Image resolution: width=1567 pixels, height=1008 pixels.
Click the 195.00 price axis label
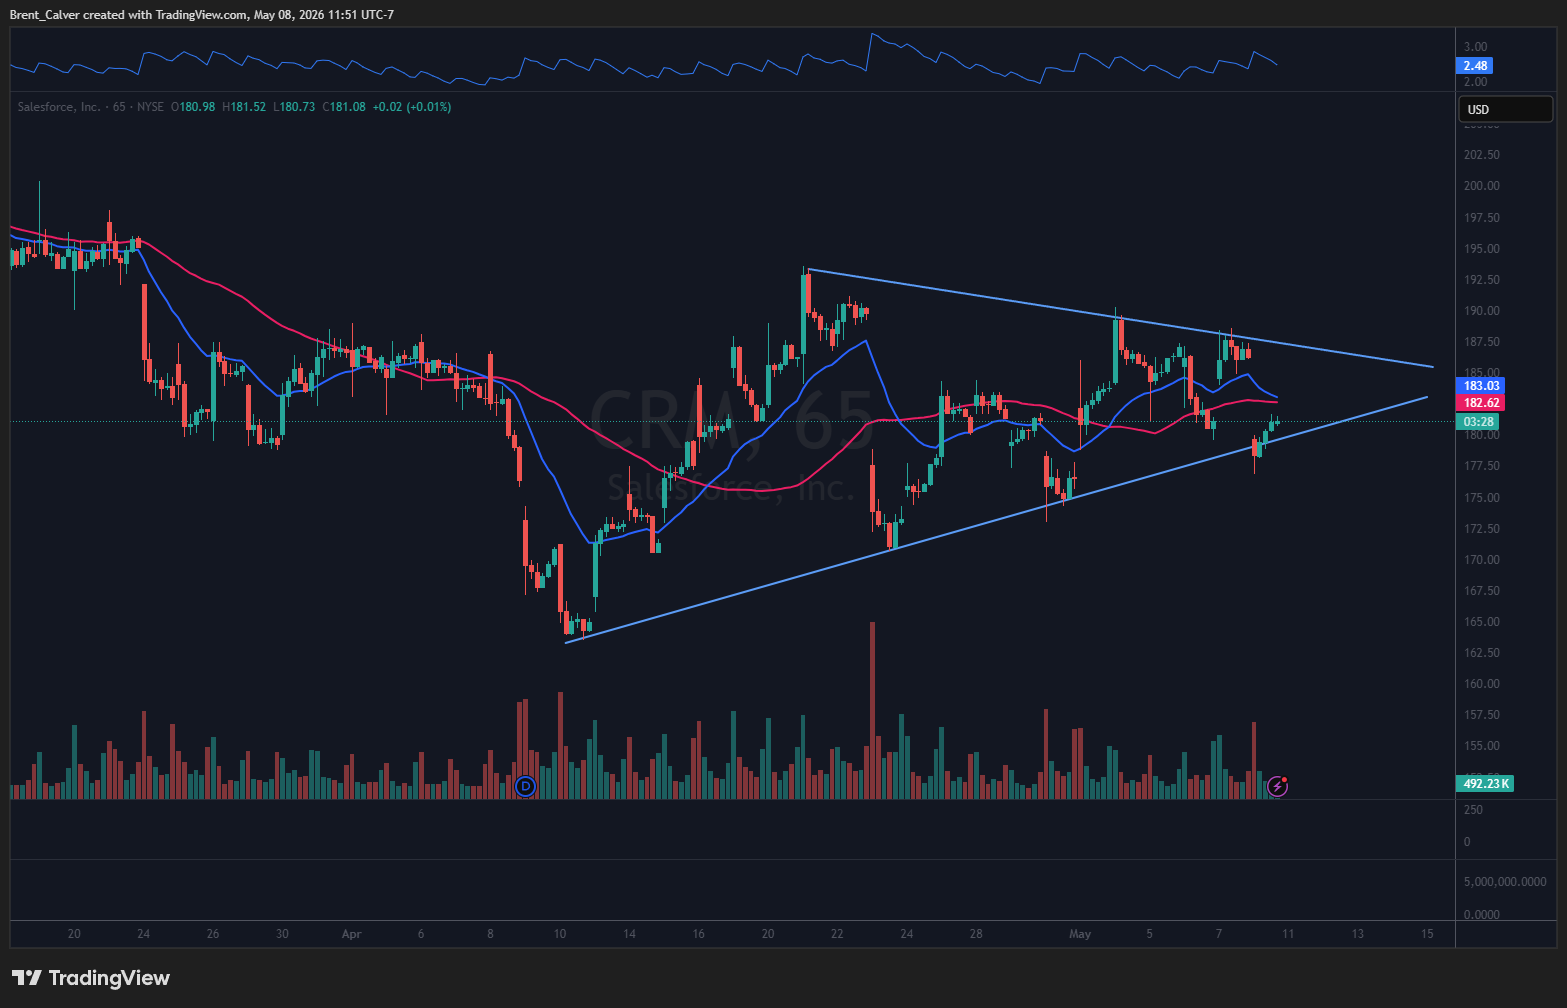pos(1482,249)
